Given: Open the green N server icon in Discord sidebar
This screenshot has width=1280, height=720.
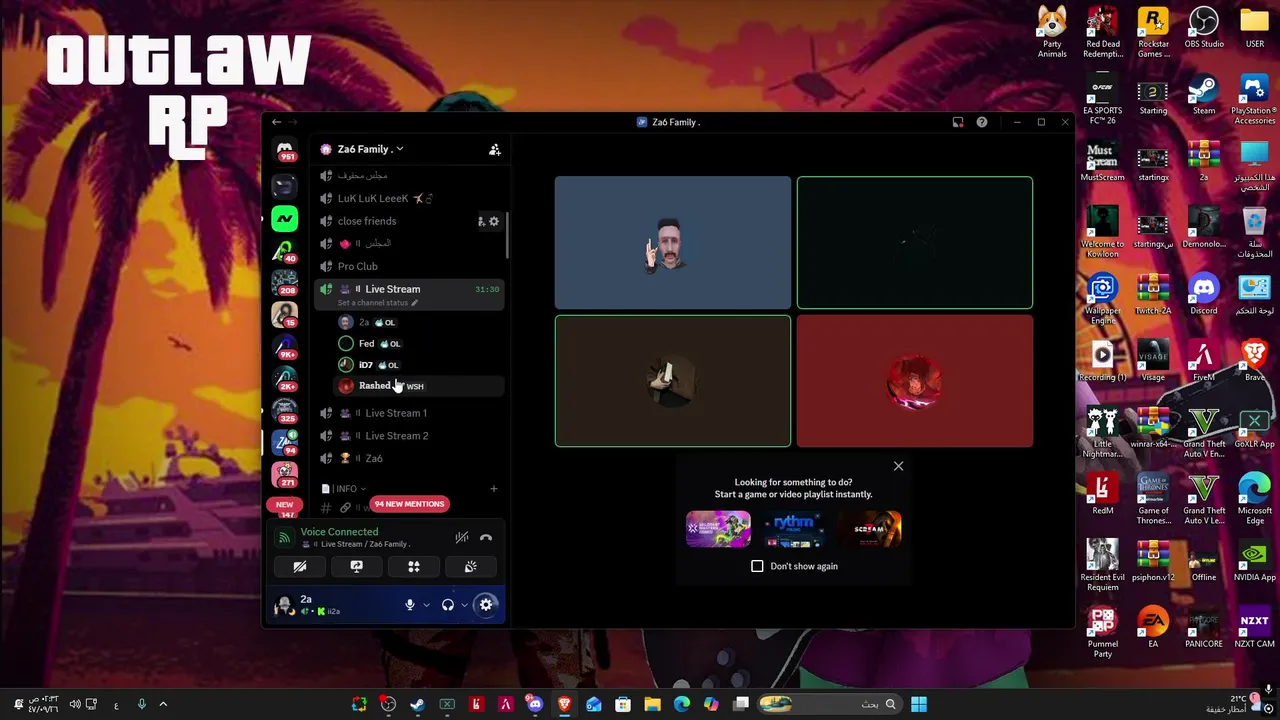Looking at the screenshot, I should 285,218.
